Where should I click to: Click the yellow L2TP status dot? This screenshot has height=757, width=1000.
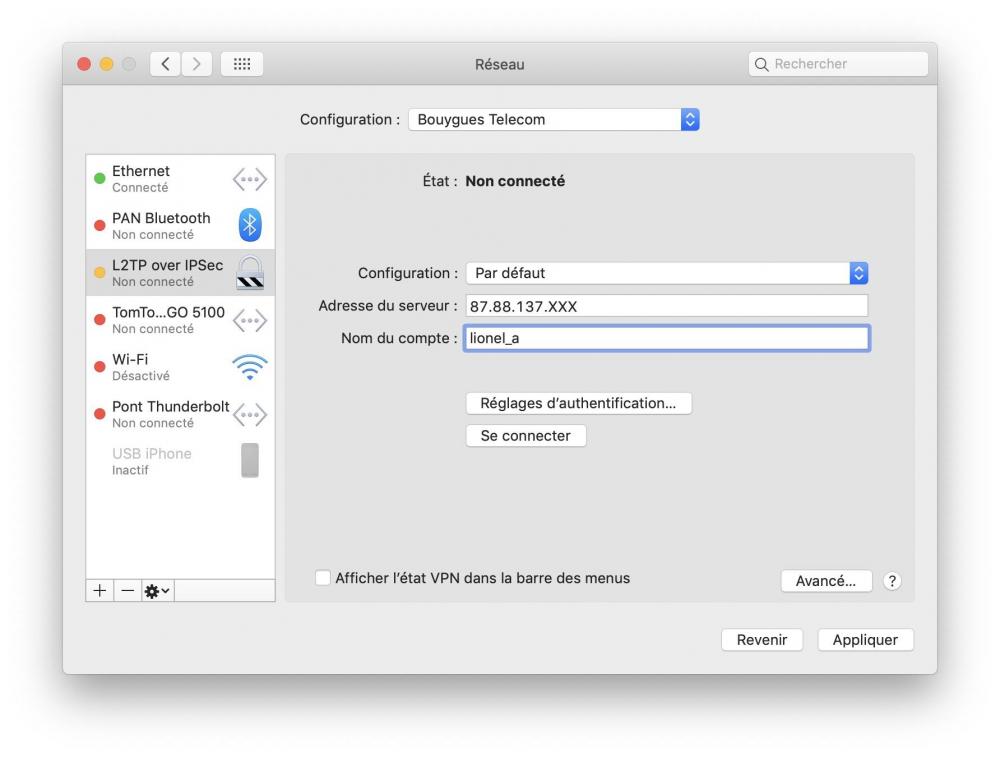[99, 273]
